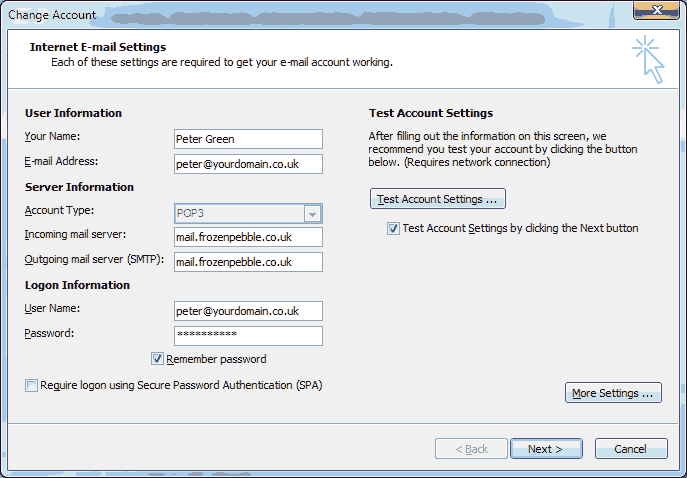
Task: Click the Outgoing mail server (SMTP) field
Action: click(248, 262)
